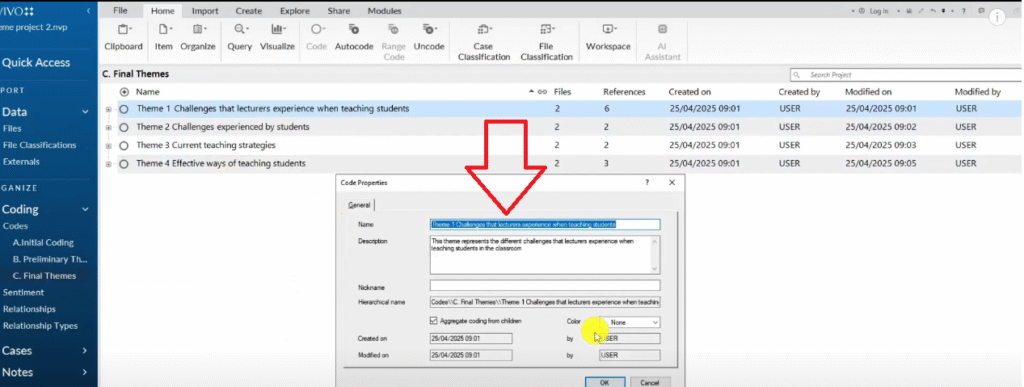The image size is (1024, 387).
Task: Collapse the Coding section in sidebar
Action: coord(85,209)
